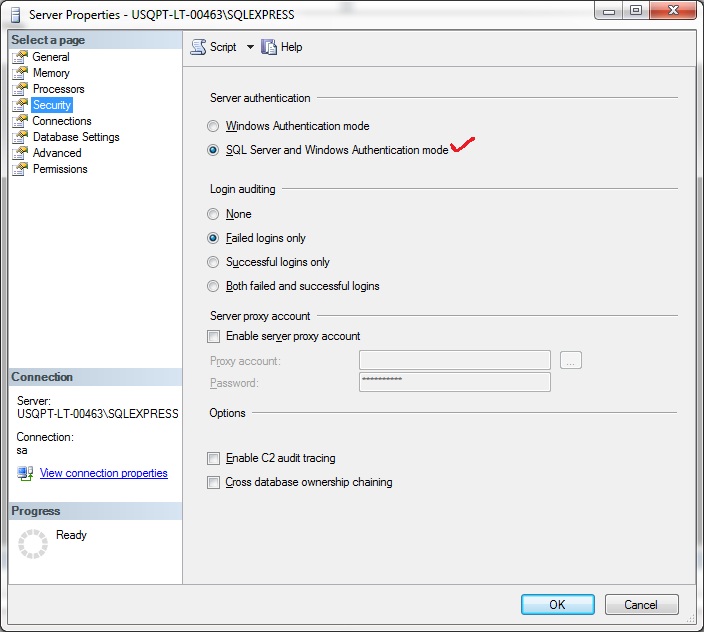Click the 'Server proxy account' section label
704x632 pixels.
tap(260, 316)
